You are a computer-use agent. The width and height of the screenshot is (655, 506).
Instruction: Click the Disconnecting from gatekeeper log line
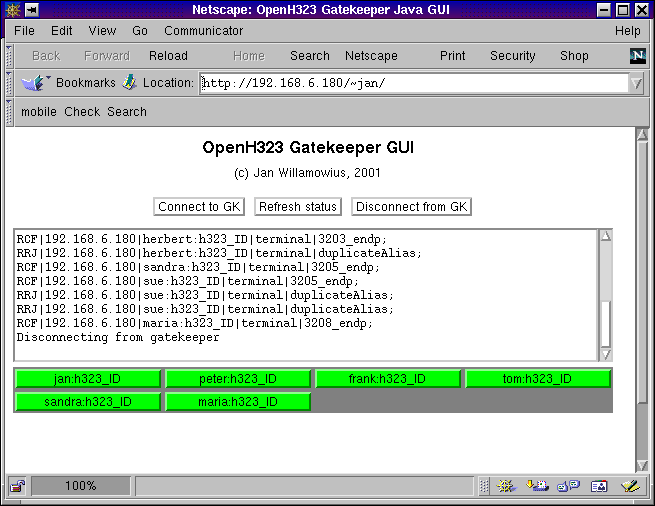[x=118, y=337]
